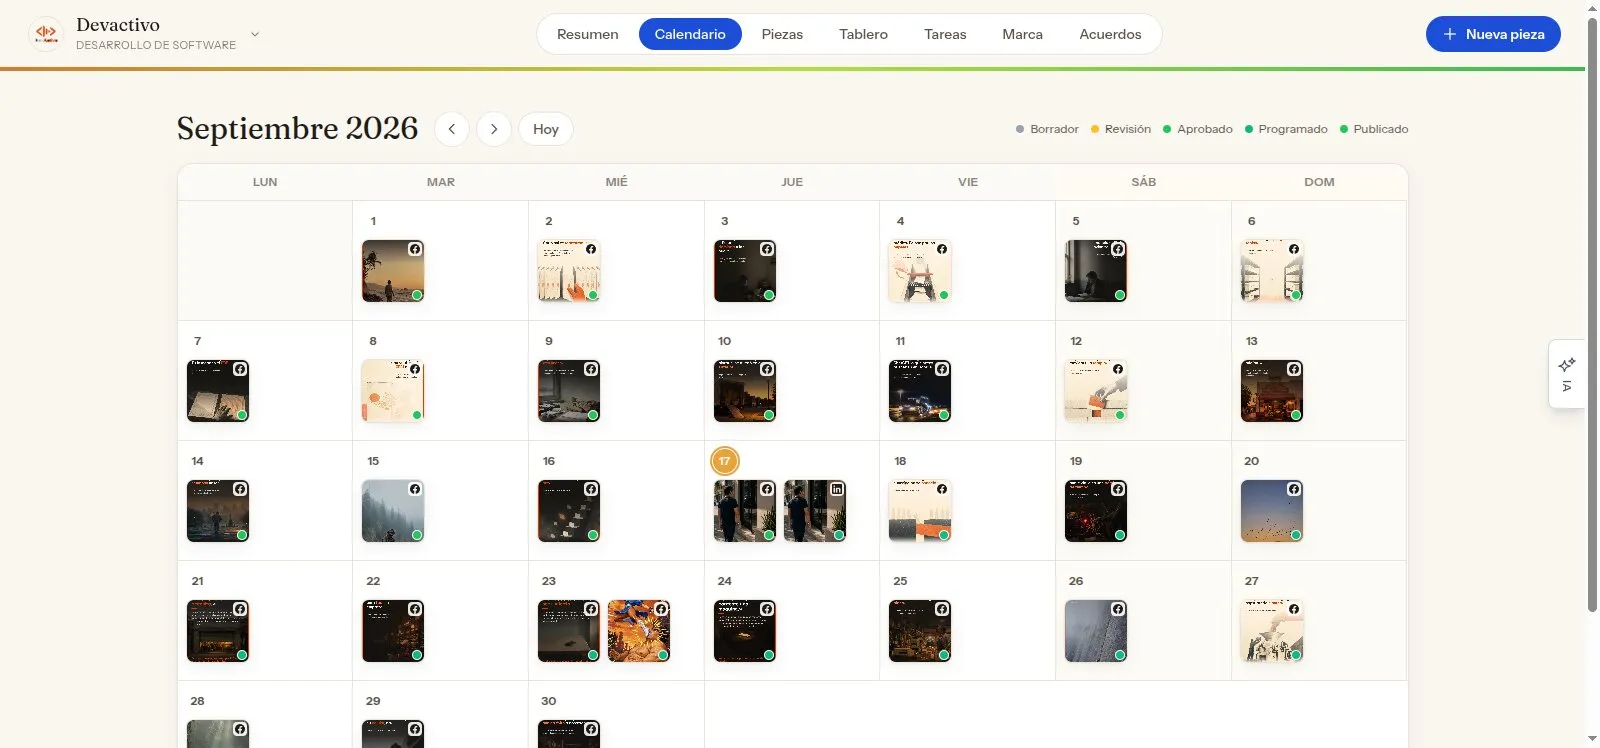The image size is (1600, 748).
Task: Open the Marca tab
Action: (1022, 34)
